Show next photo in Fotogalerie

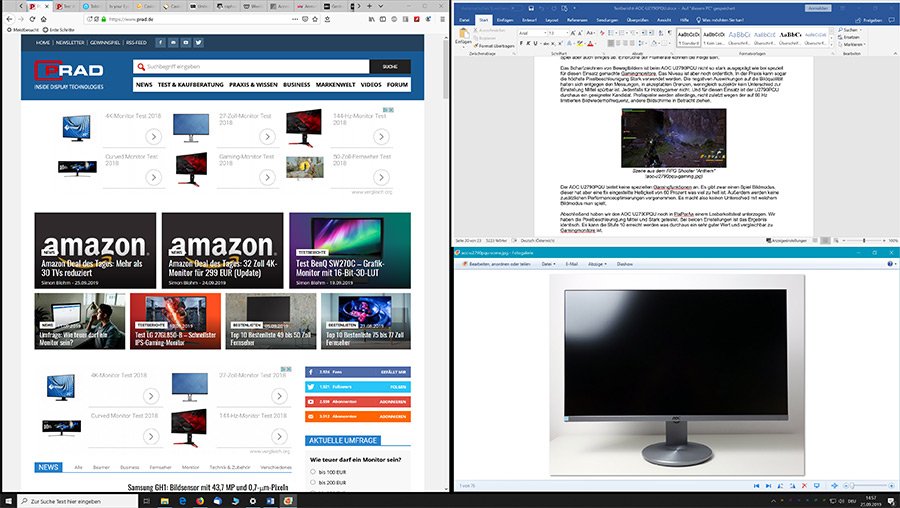click(x=768, y=486)
